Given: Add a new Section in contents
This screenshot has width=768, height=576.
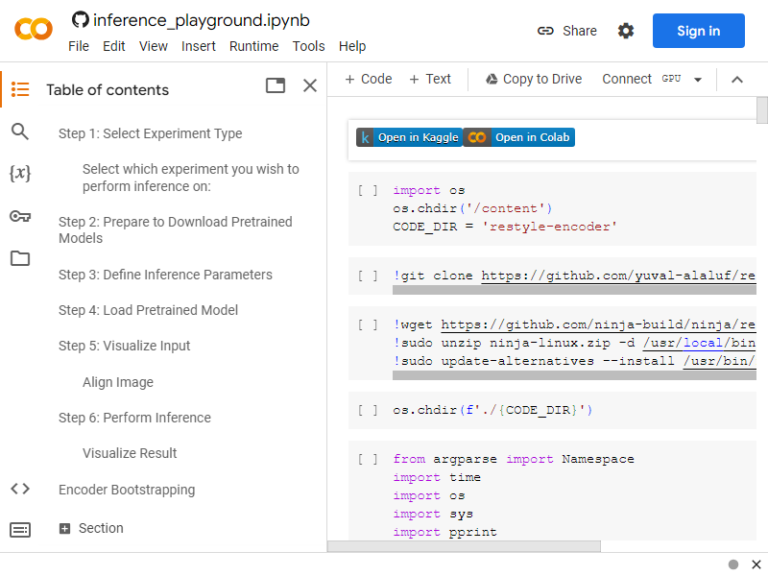Looking at the screenshot, I should (x=91, y=528).
